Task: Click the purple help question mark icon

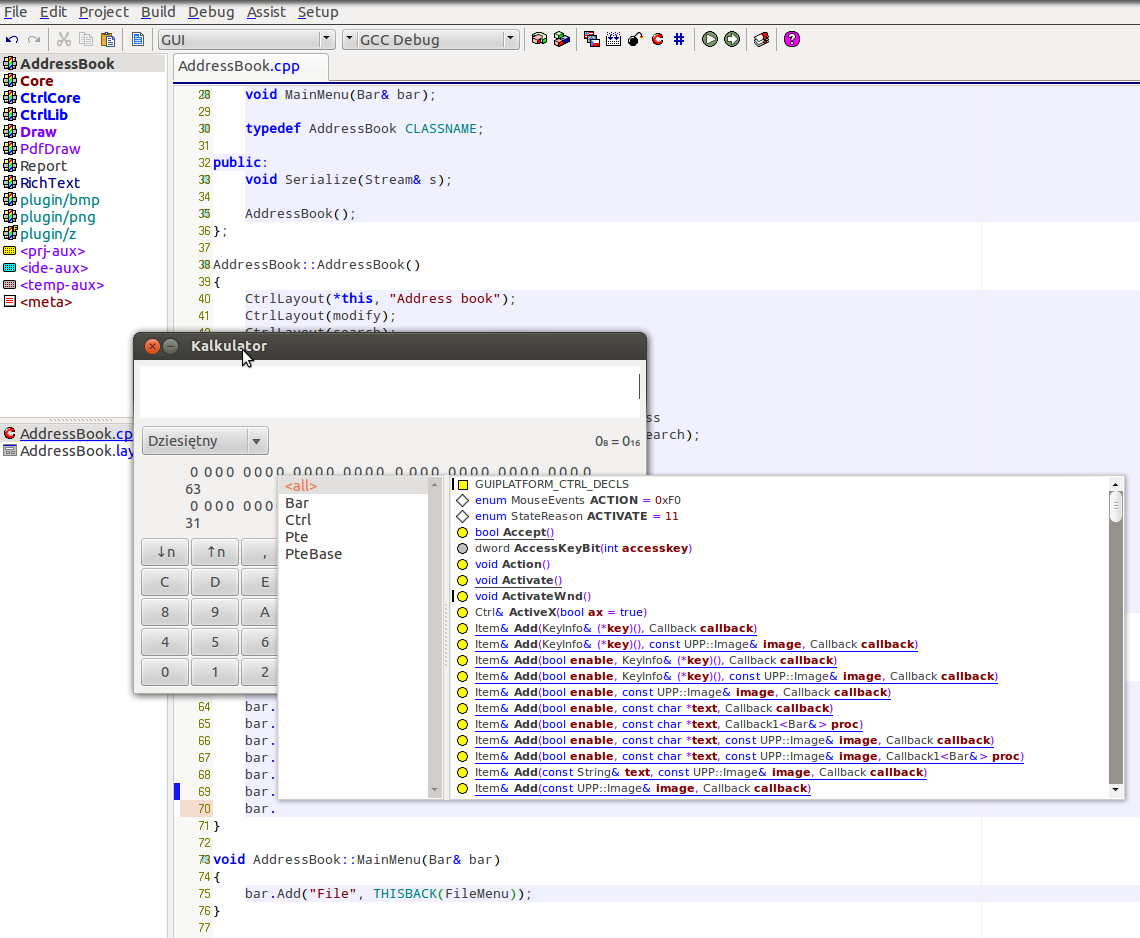Action: tap(792, 40)
